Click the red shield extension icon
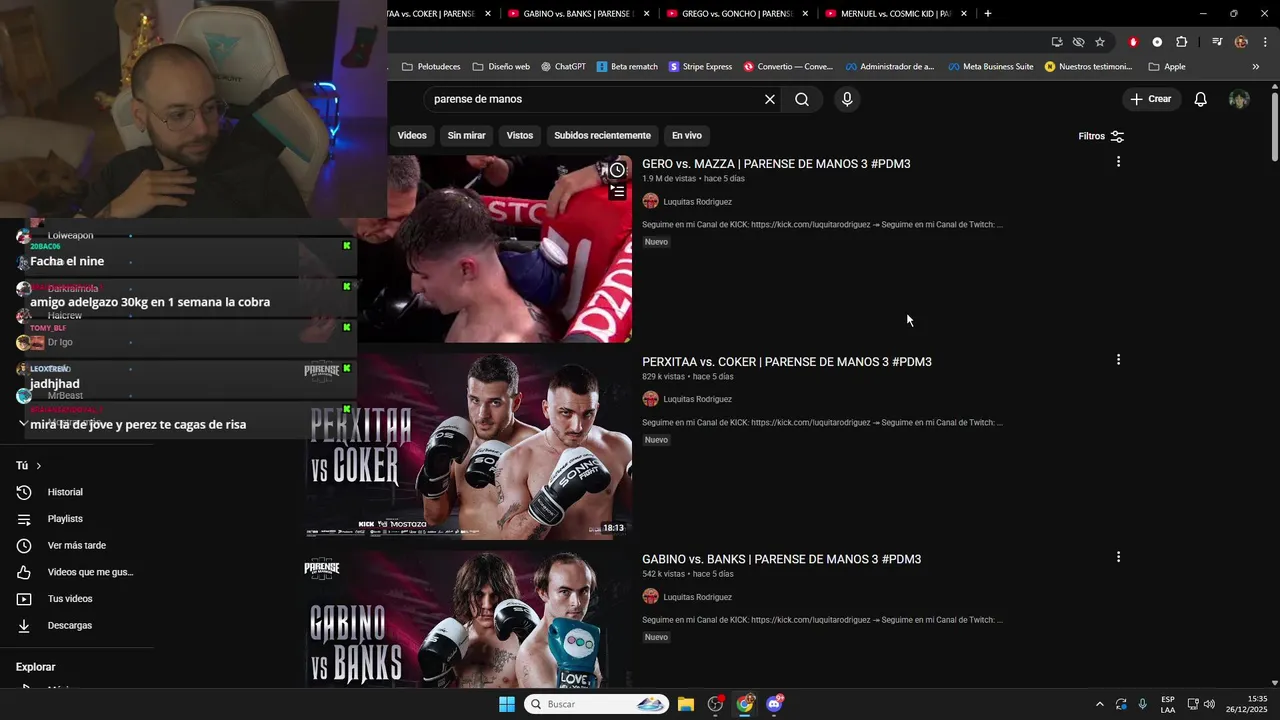Screen dimensions: 1280x720 tap(1133, 42)
